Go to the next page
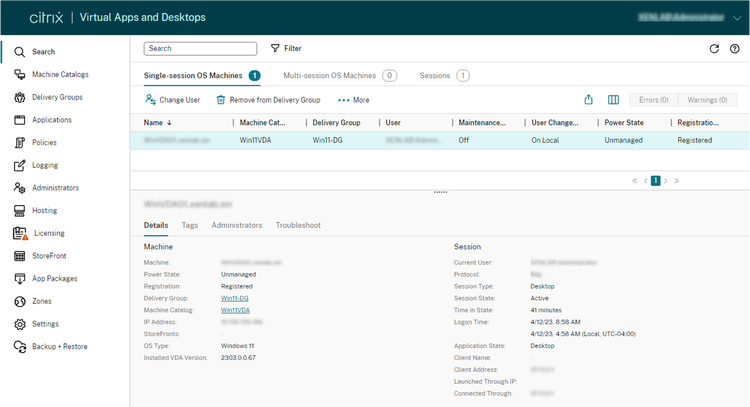This screenshot has height=407, width=750. pyautogui.click(x=666, y=181)
